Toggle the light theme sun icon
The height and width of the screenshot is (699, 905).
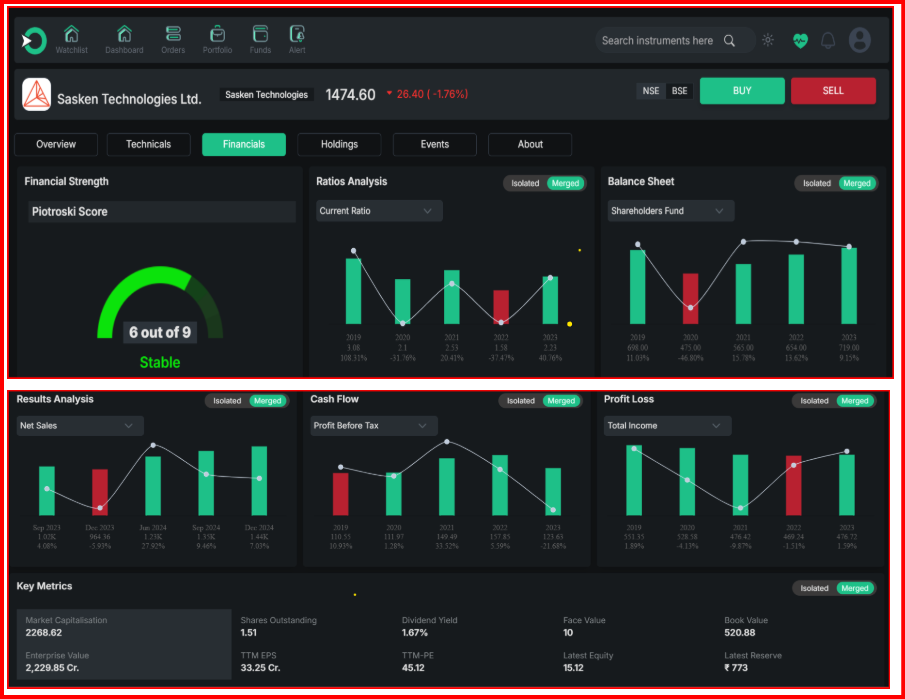[x=768, y=40]
